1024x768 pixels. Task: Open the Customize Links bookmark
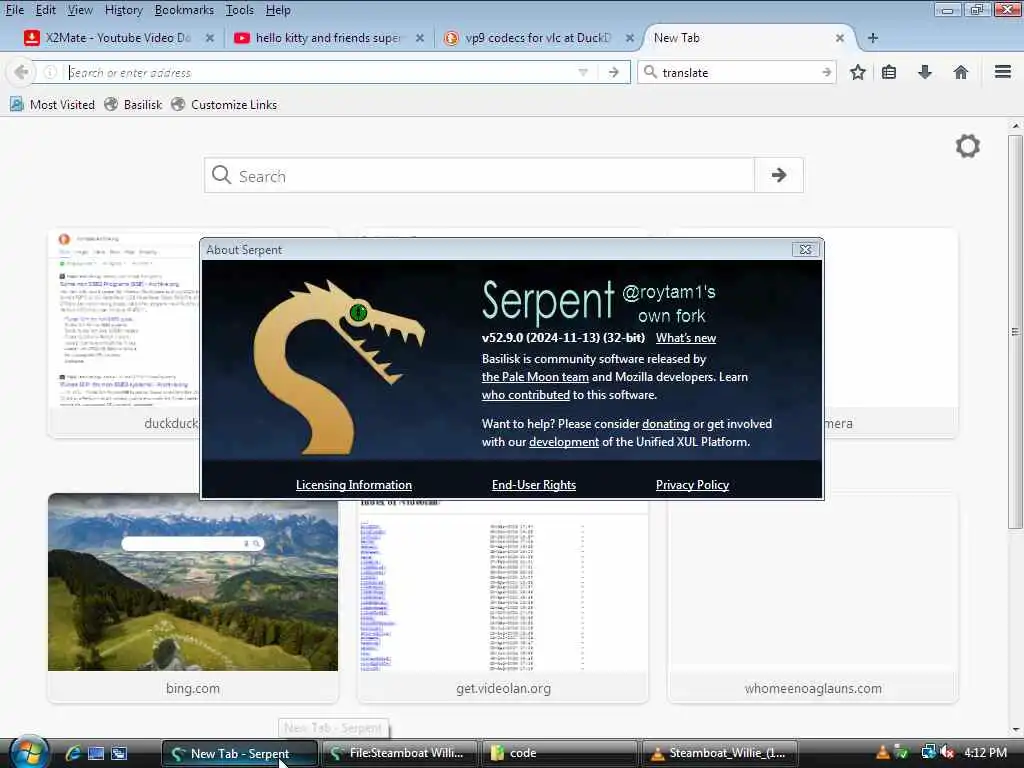[x=224, y=104]
